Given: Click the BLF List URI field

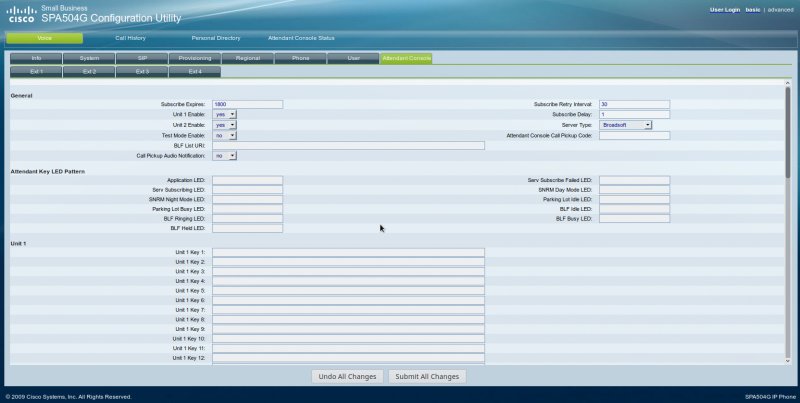Looking at the screenshot, I should tap(348, 145).
